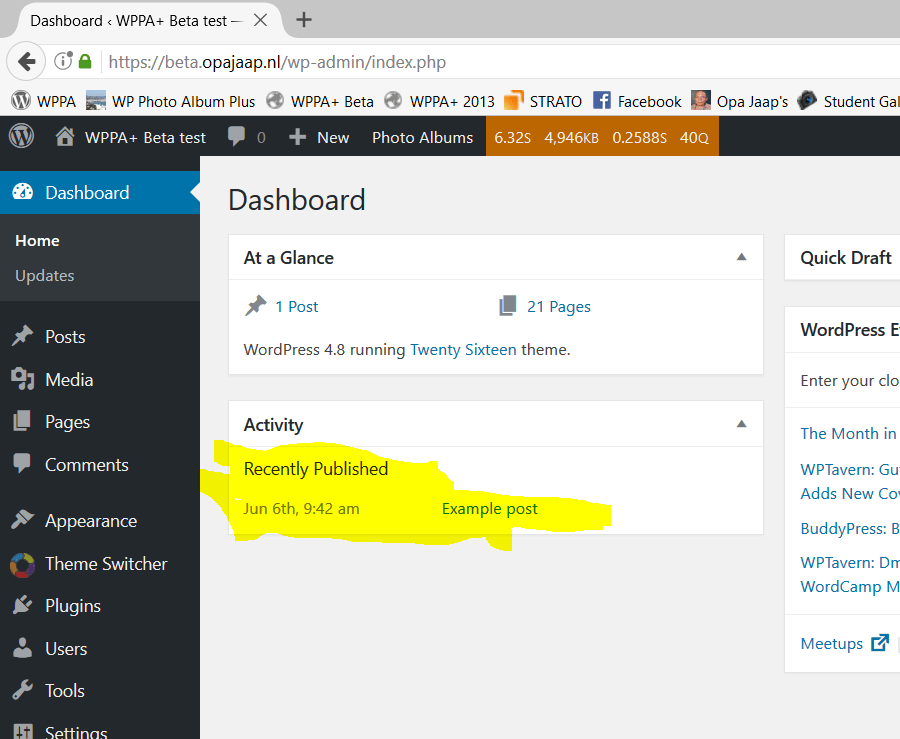Click the address bar URL field
This screenshot has width=900, height=739.
point(499,62)
